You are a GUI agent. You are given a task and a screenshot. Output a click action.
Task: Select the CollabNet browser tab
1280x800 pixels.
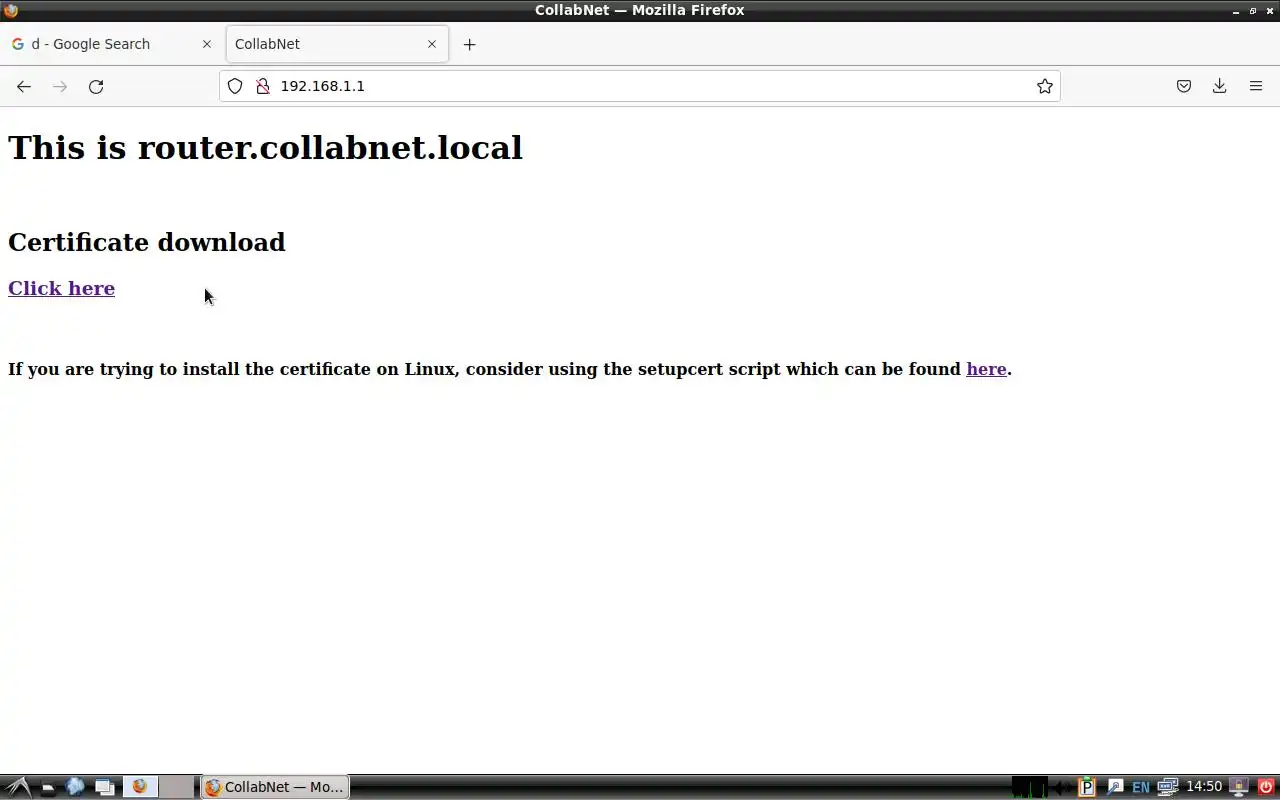coord(337,44)
